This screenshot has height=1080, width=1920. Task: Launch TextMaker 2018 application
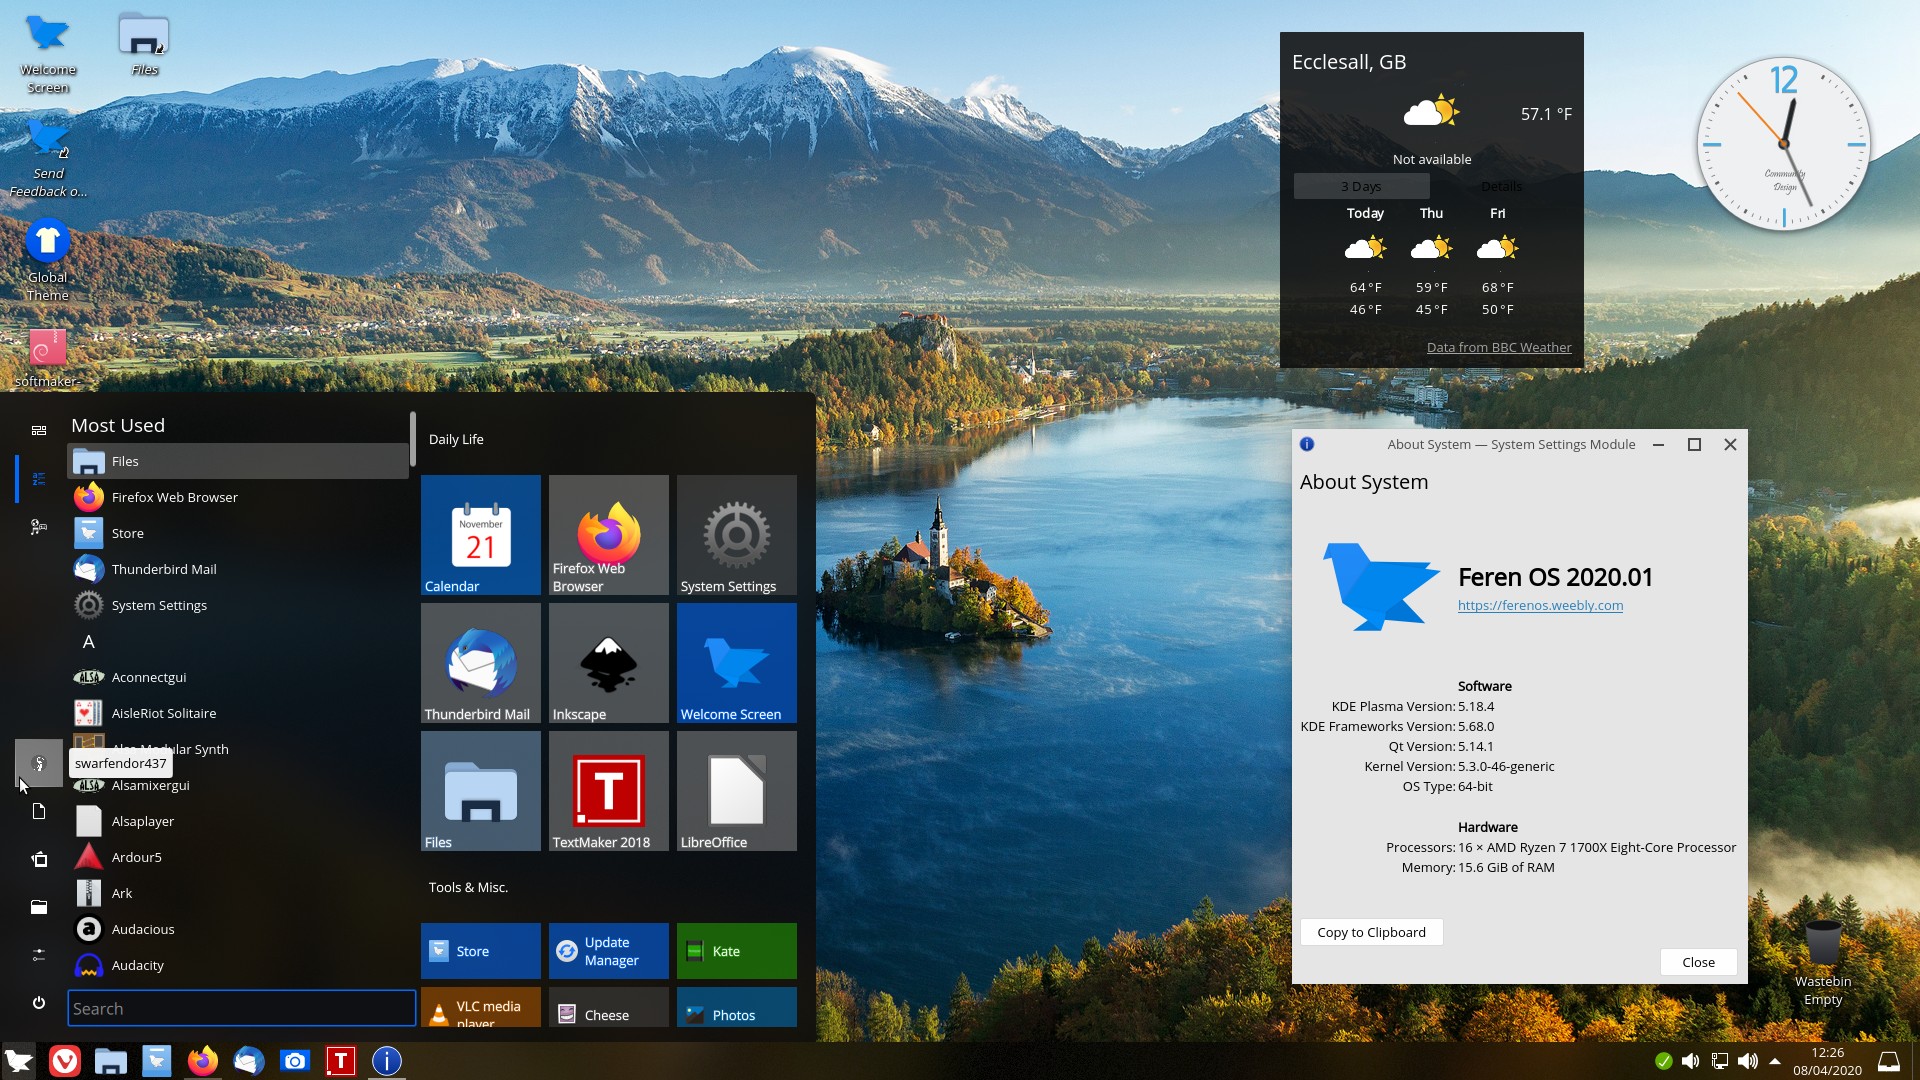(x=607, y=791)
